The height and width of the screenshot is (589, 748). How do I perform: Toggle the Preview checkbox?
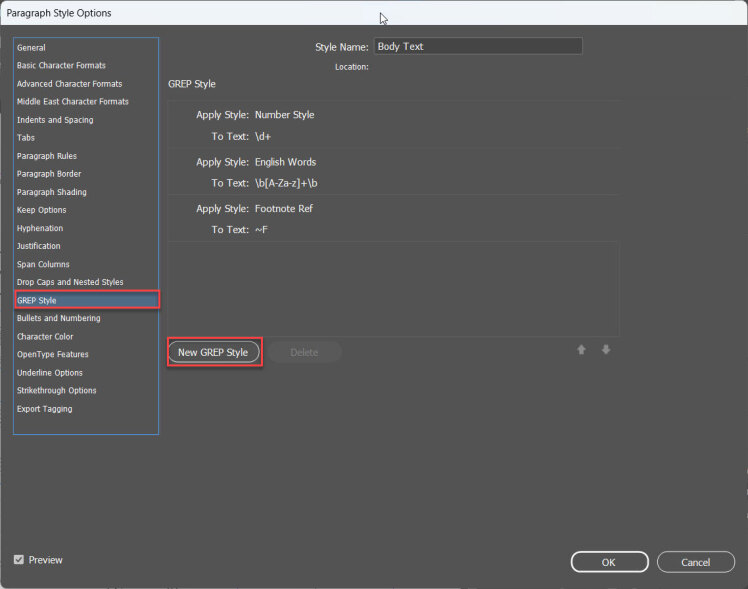point(19,559)
